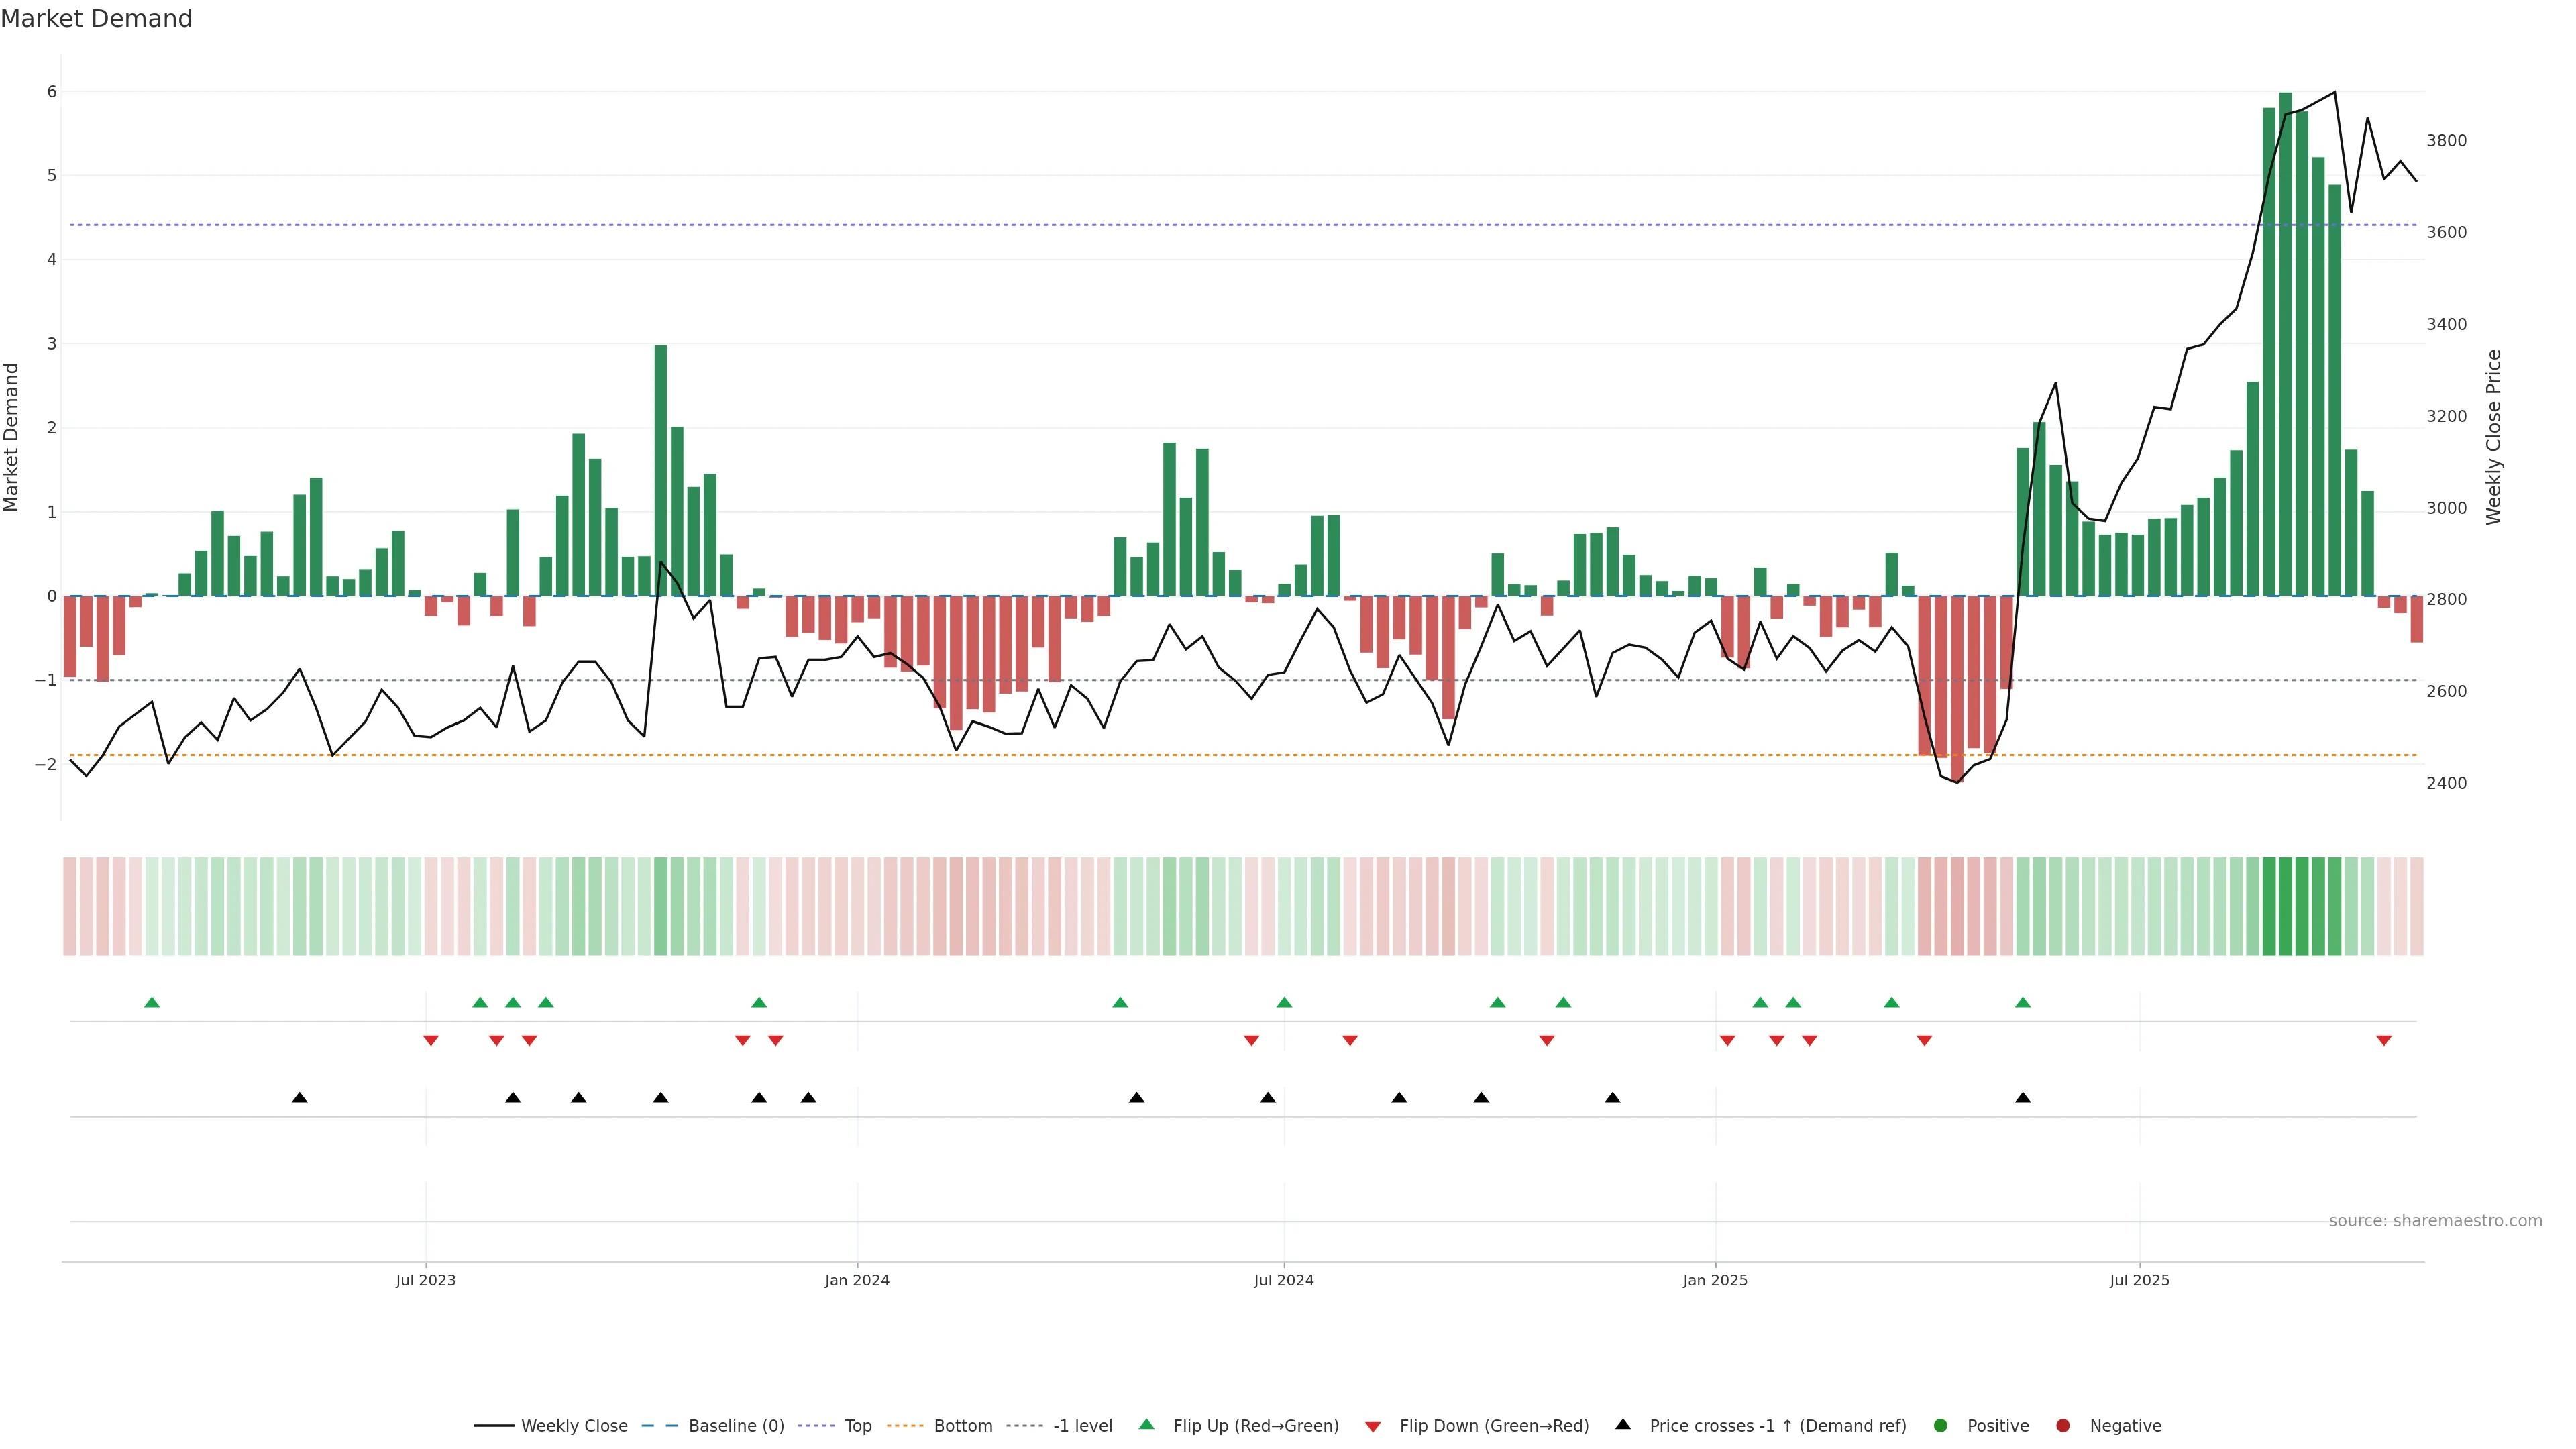Click the black Price crosses -1 legend triangle
This screenshot has height=1449, width=2576.
(x=1623, y=1425)
